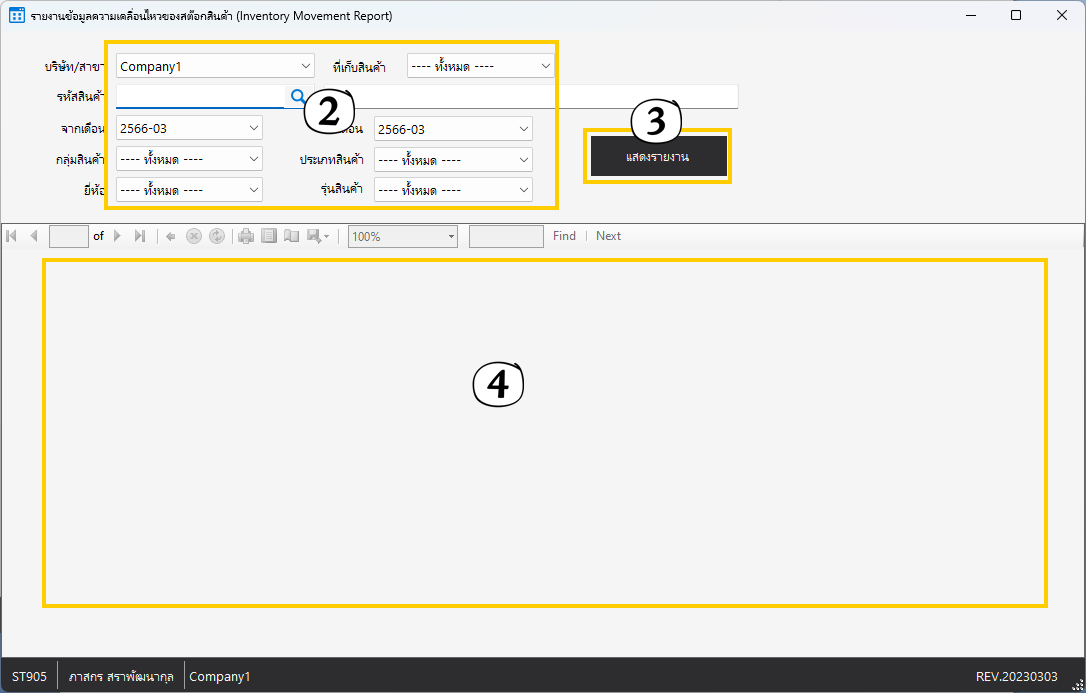The width and height of the screenshot is (1086, 693).
Task: Open the ประเภทสินค้า product type dropdown
Action: tap(524, 159)
